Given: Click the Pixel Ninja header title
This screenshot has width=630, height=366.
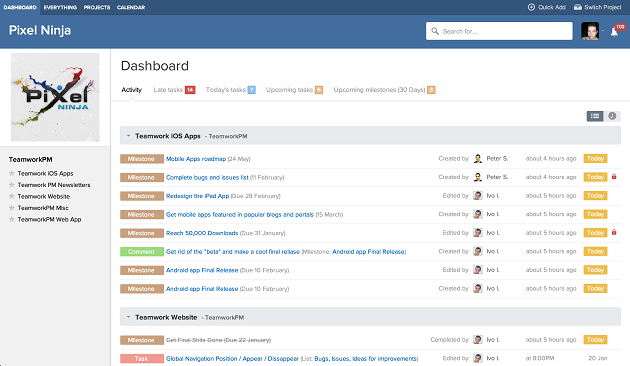Looking at the screenshot, I should pos(40,31).
